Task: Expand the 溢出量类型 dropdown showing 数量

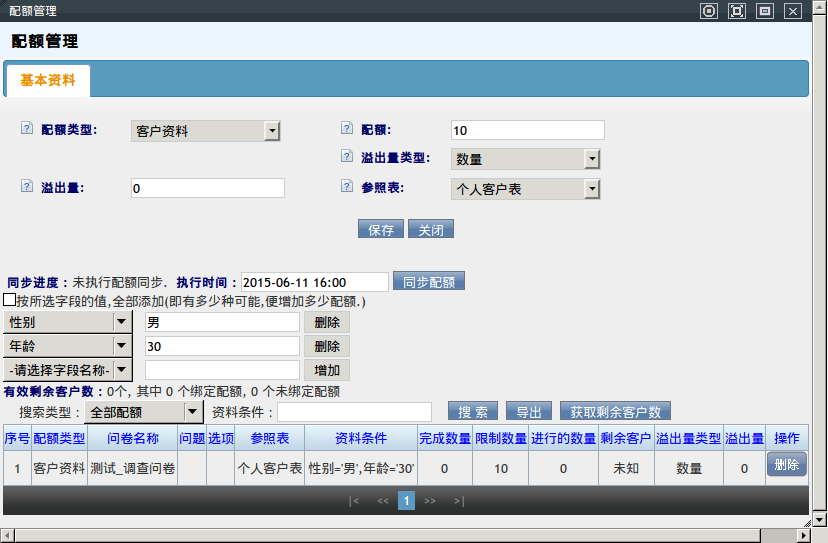Action: click(x=525, y=159)
